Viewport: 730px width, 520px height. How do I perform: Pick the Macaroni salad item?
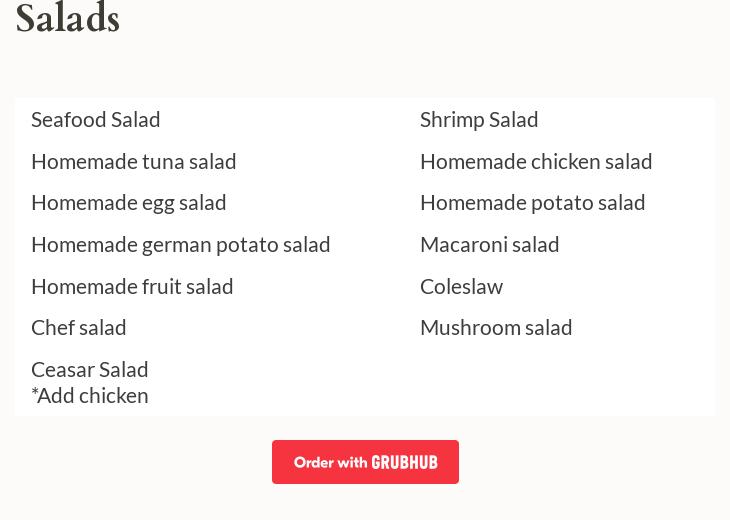489,244
